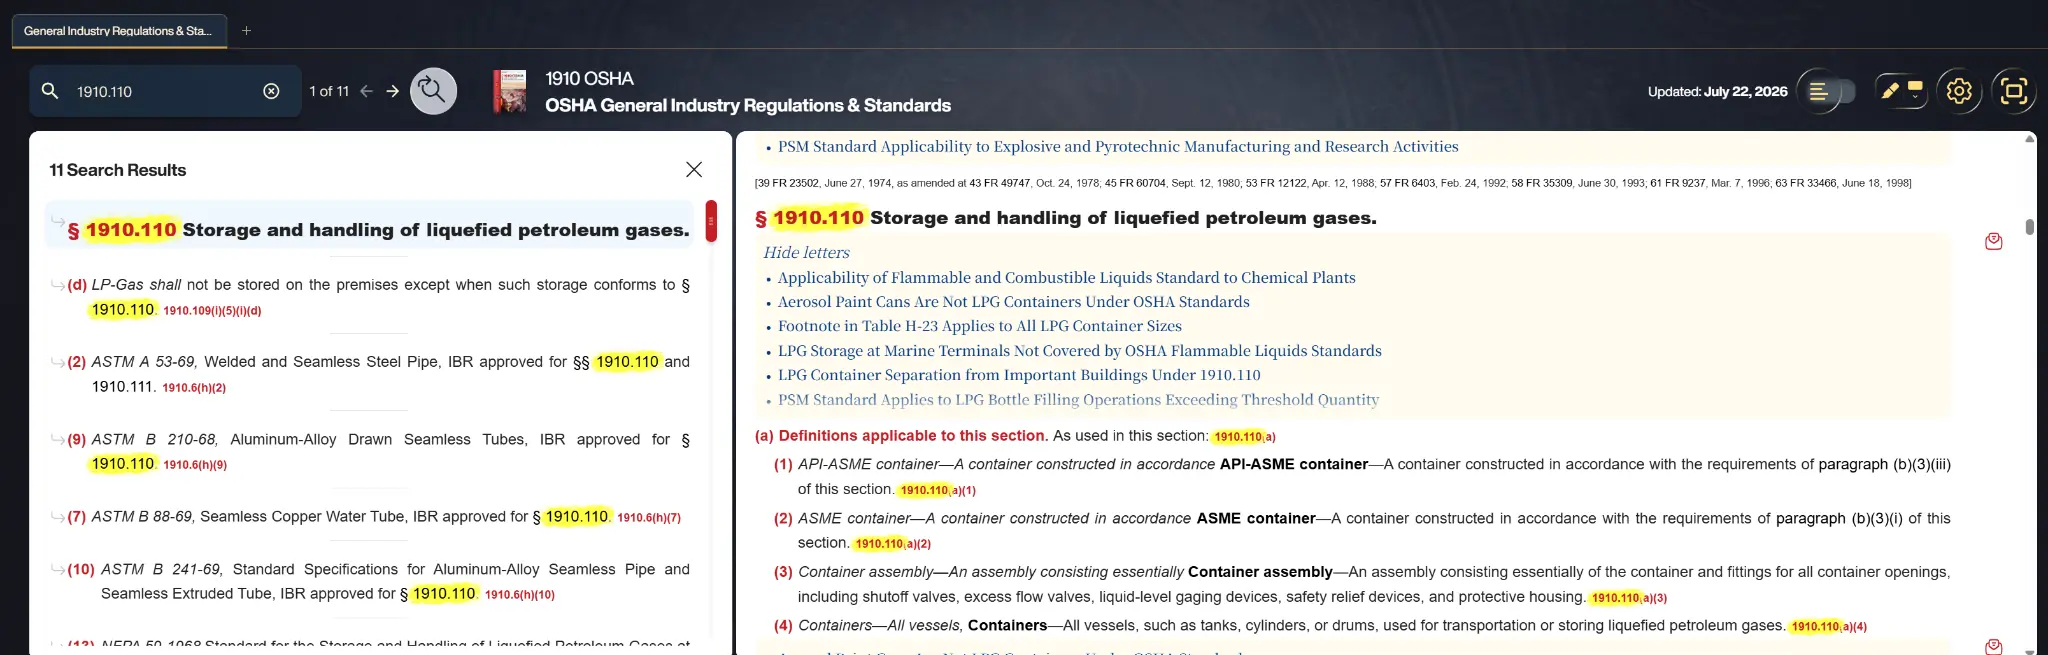Click the round search-history refresh button
This screenshot has width=2048, height=655.
[x=433, y=91]
